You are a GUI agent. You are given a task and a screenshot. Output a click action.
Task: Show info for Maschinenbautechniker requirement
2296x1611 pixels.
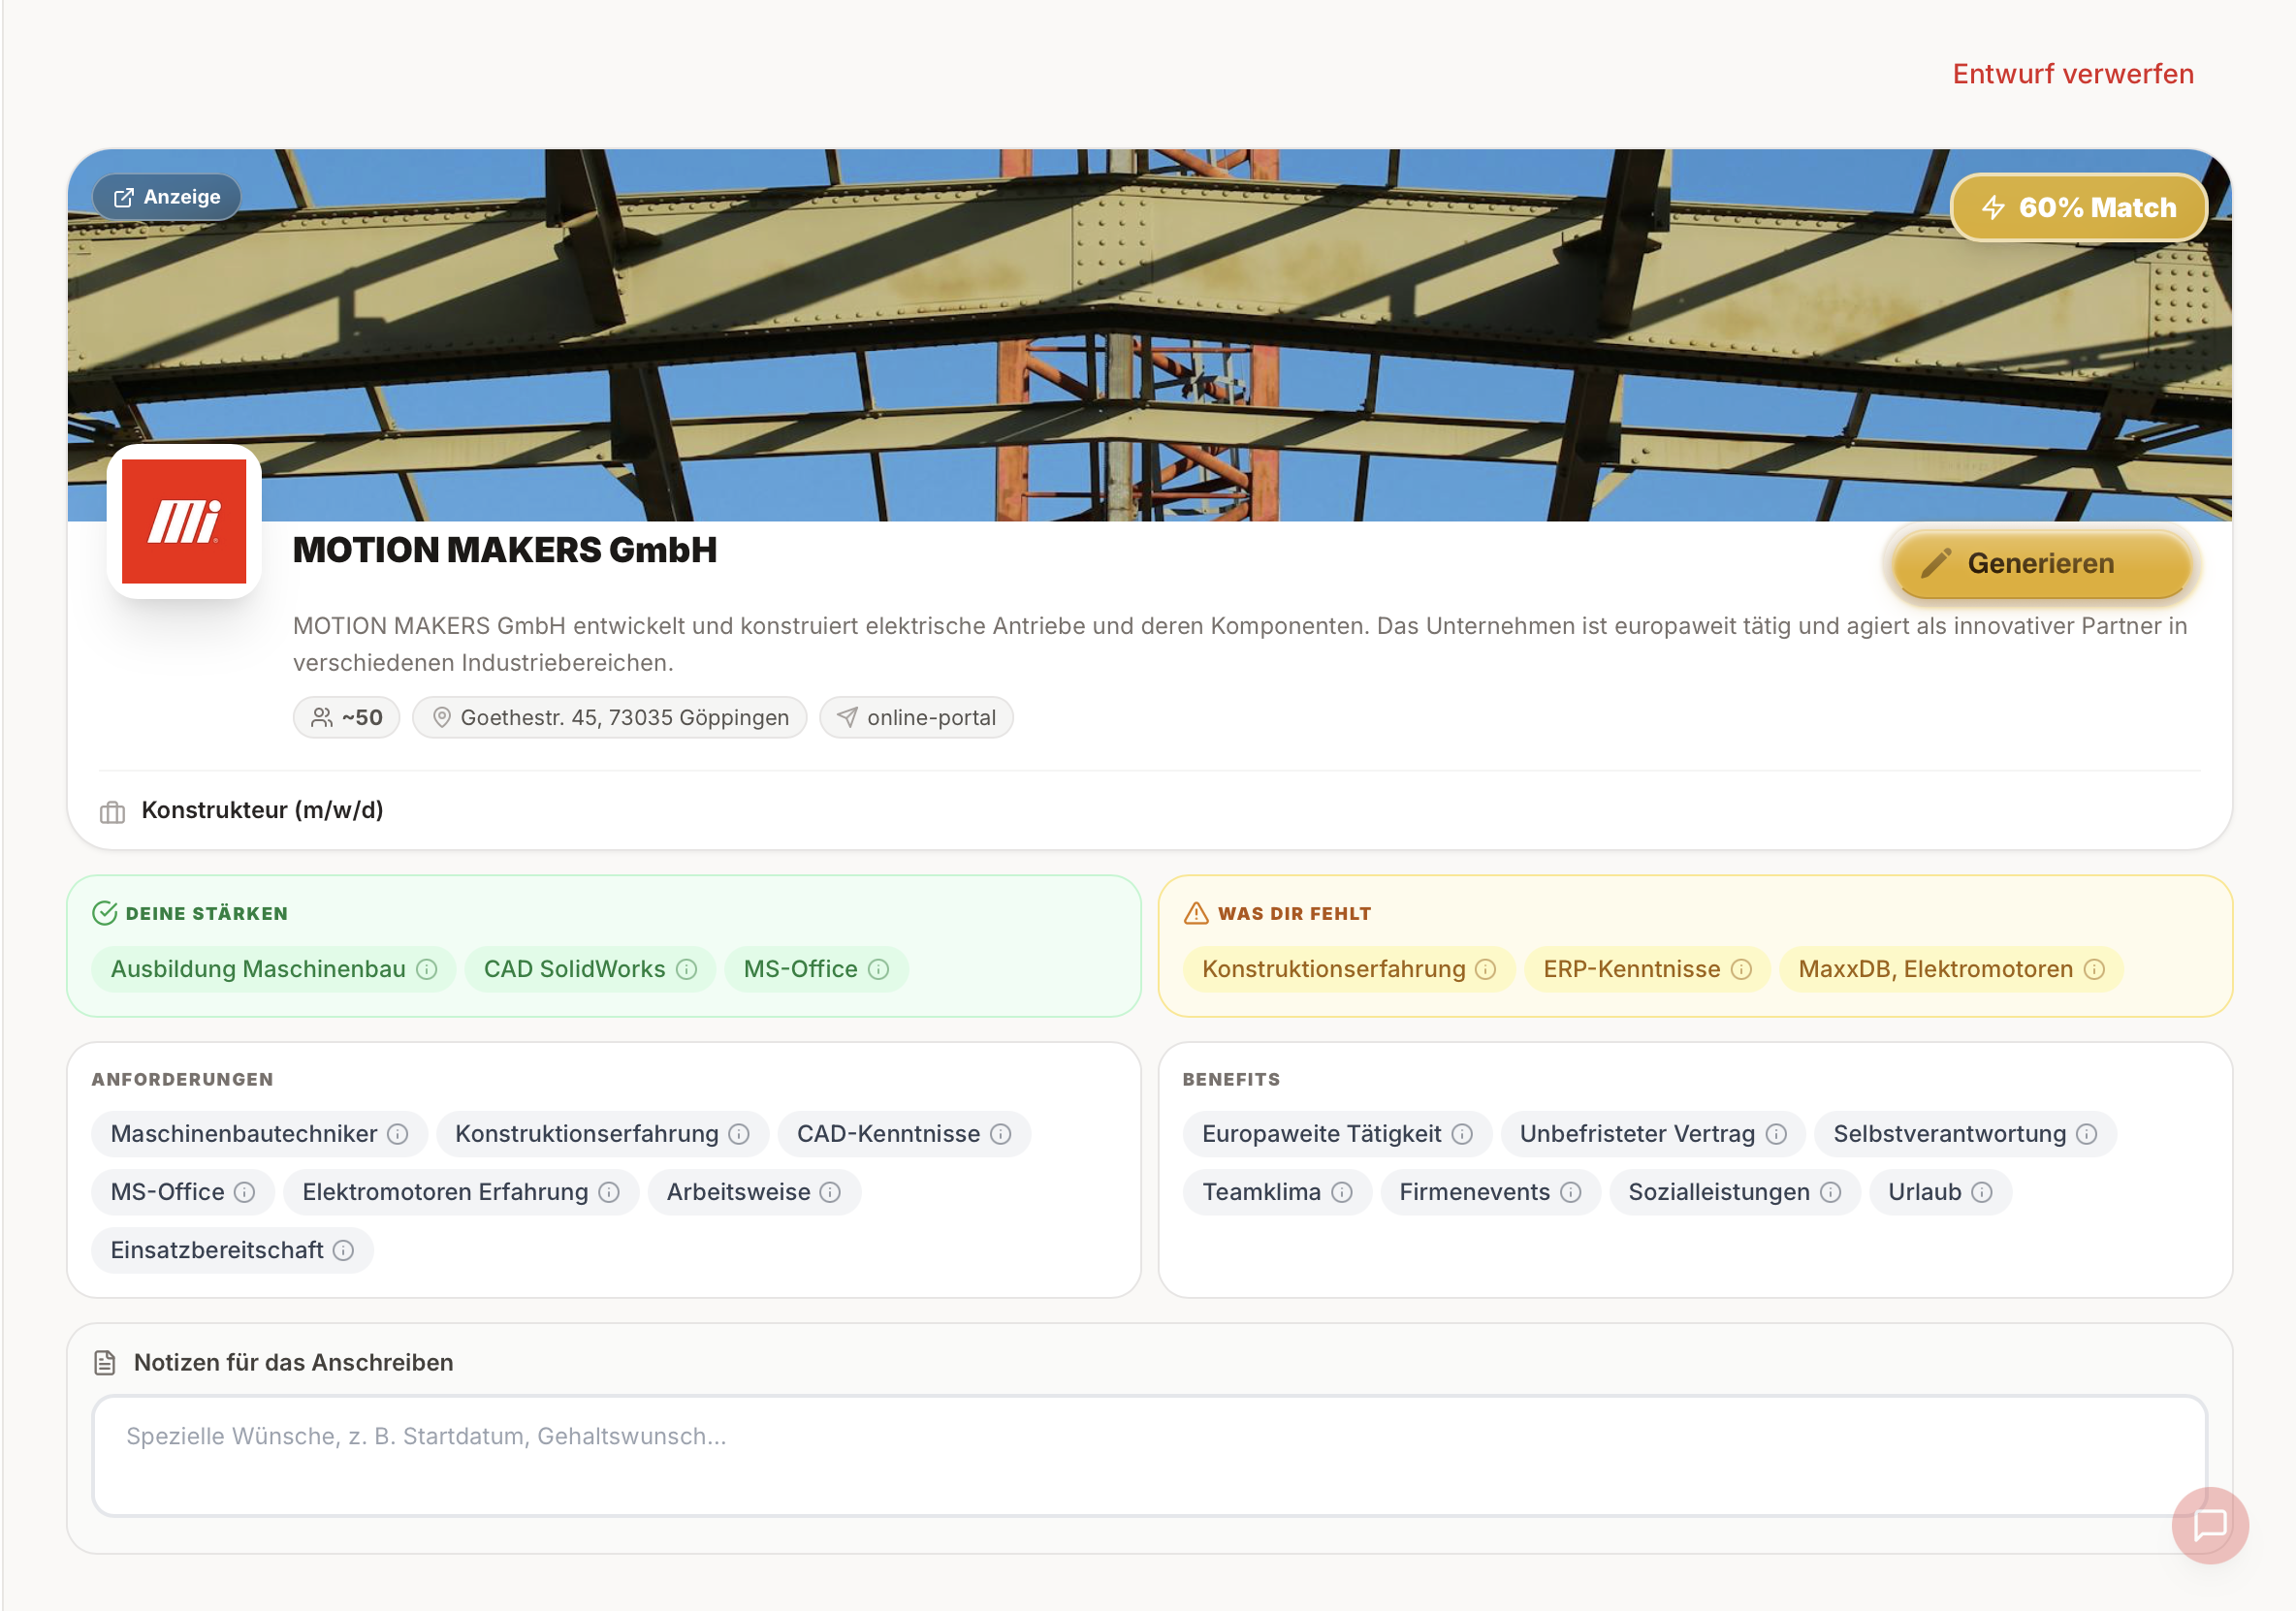398,1133
